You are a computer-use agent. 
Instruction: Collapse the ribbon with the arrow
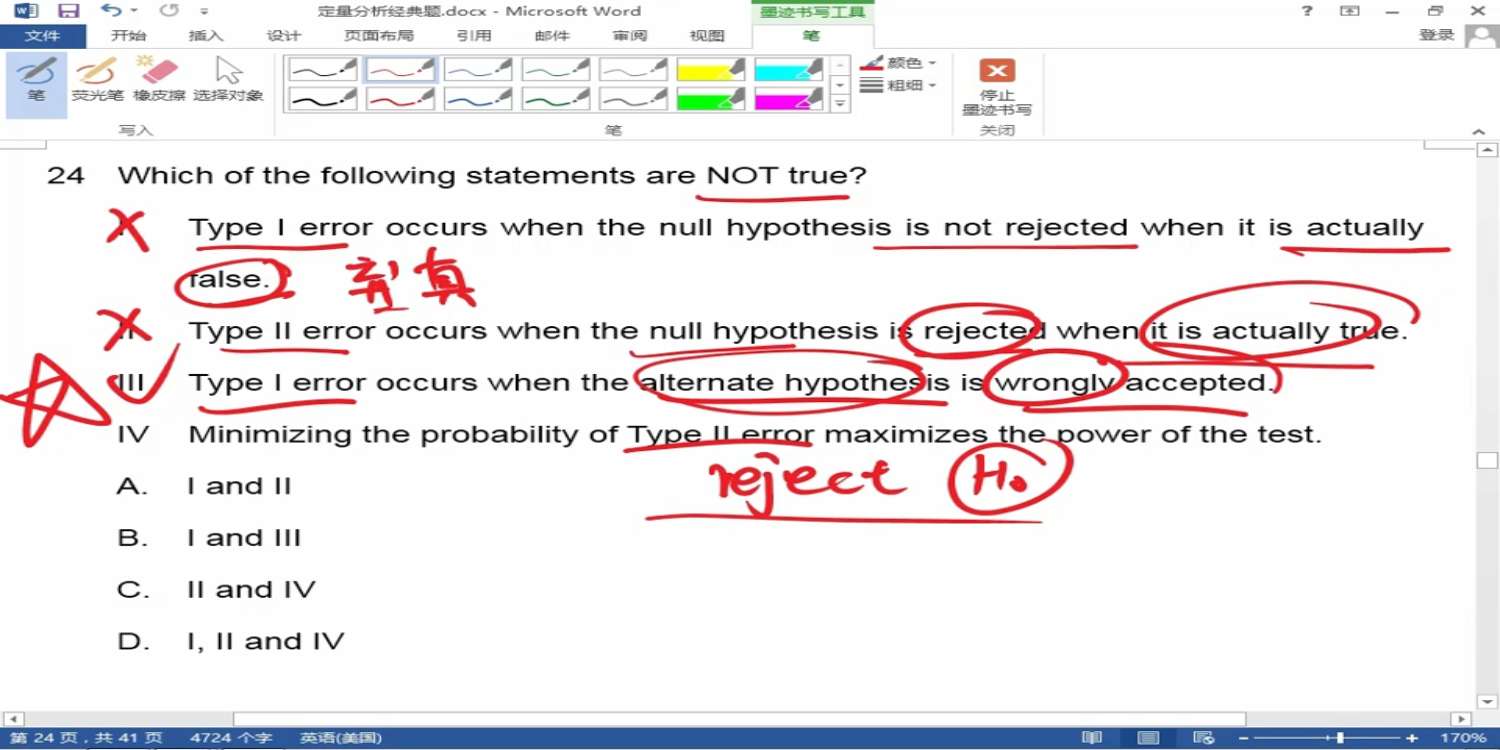point(1478,132)
